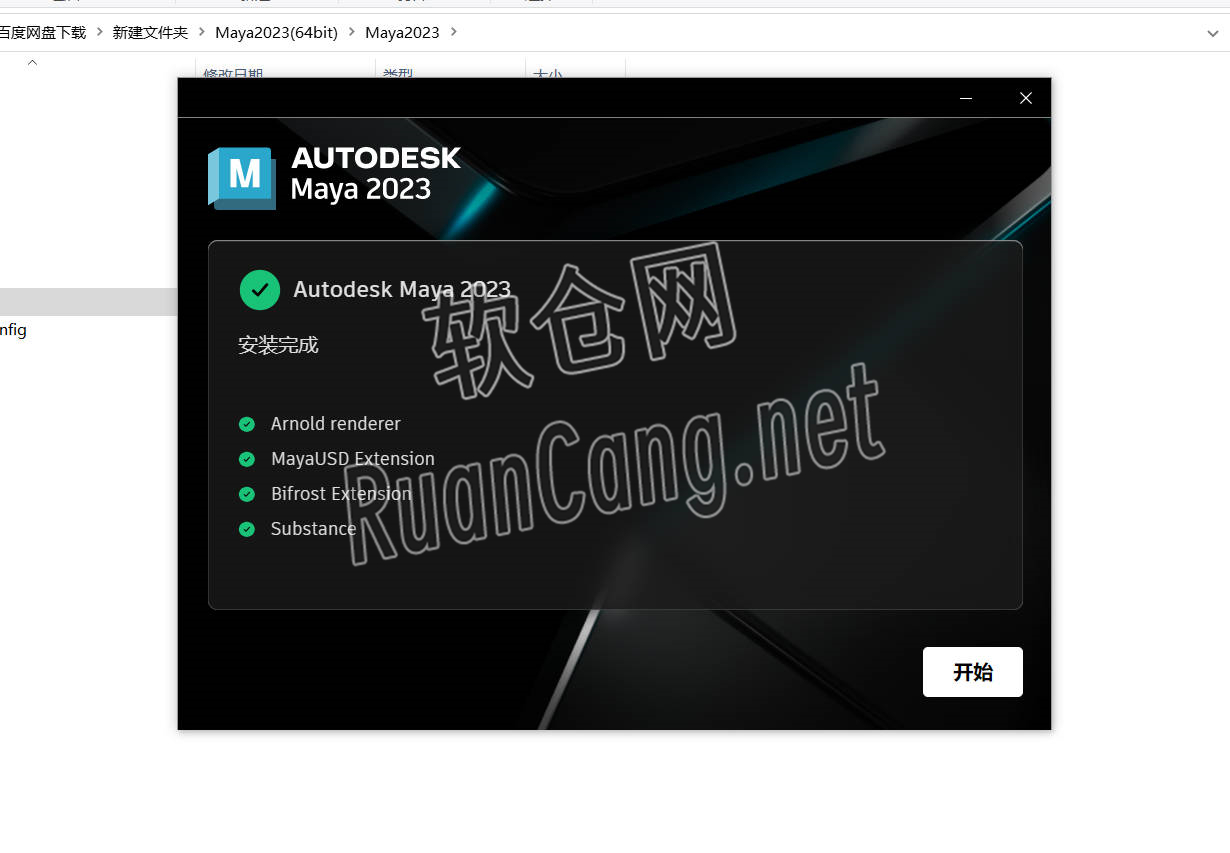This screenshot has height=853, width=1230.
Task: Open the address bar history dropdown
Action: 1213,33
